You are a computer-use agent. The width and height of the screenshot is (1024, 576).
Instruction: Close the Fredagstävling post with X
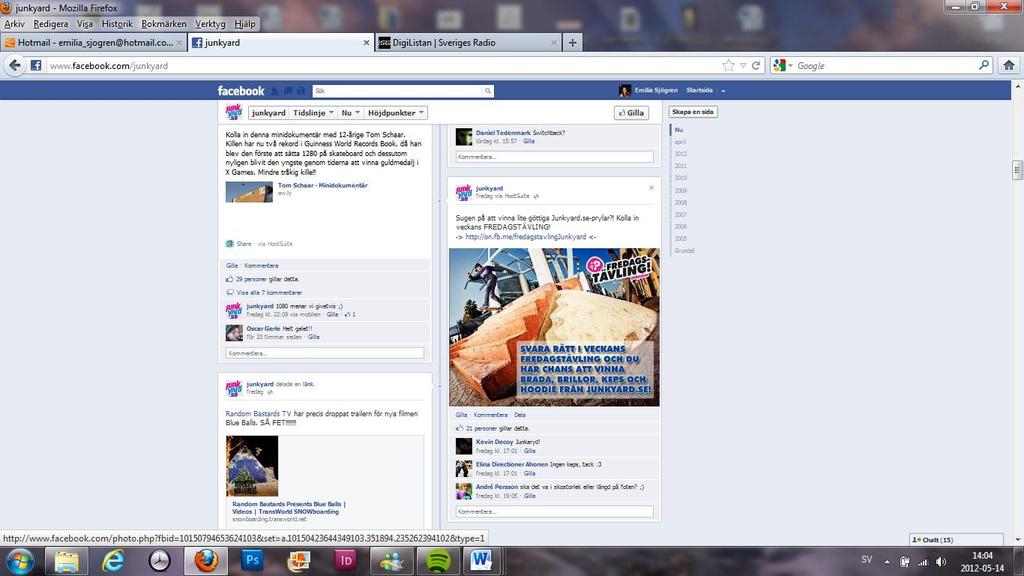651,188
